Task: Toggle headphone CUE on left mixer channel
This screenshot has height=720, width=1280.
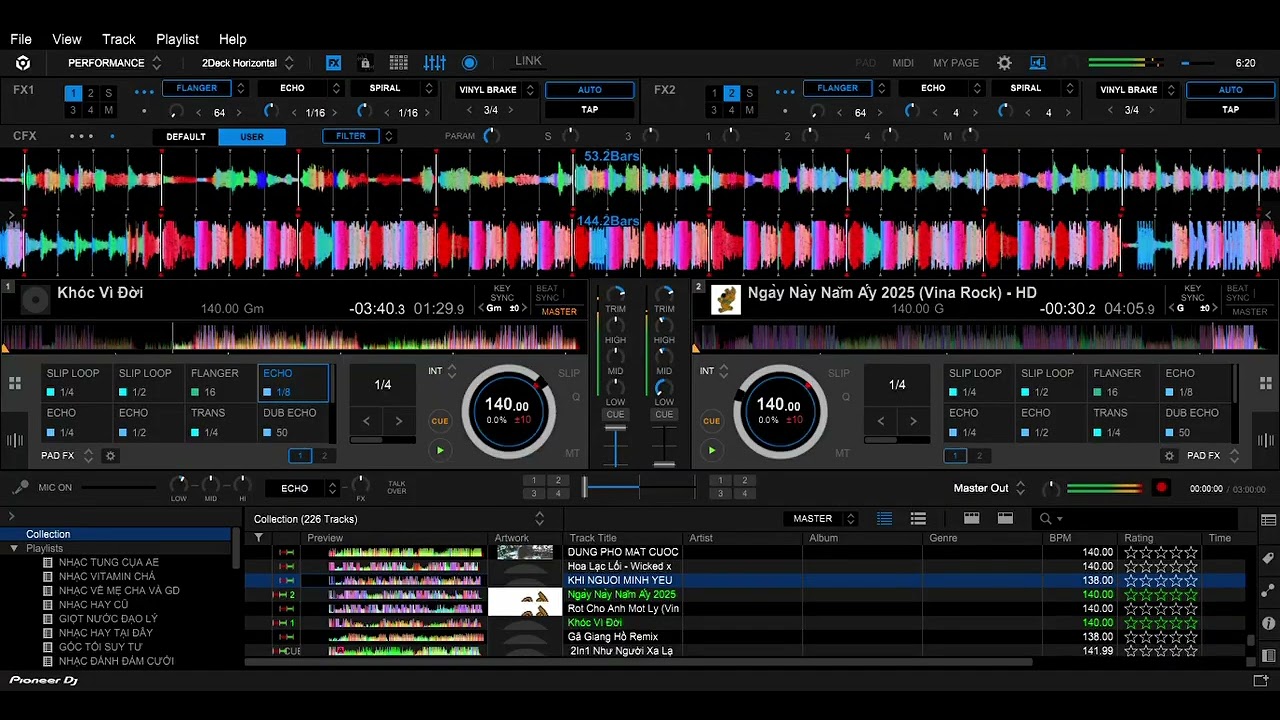Action: coord(615,415)
